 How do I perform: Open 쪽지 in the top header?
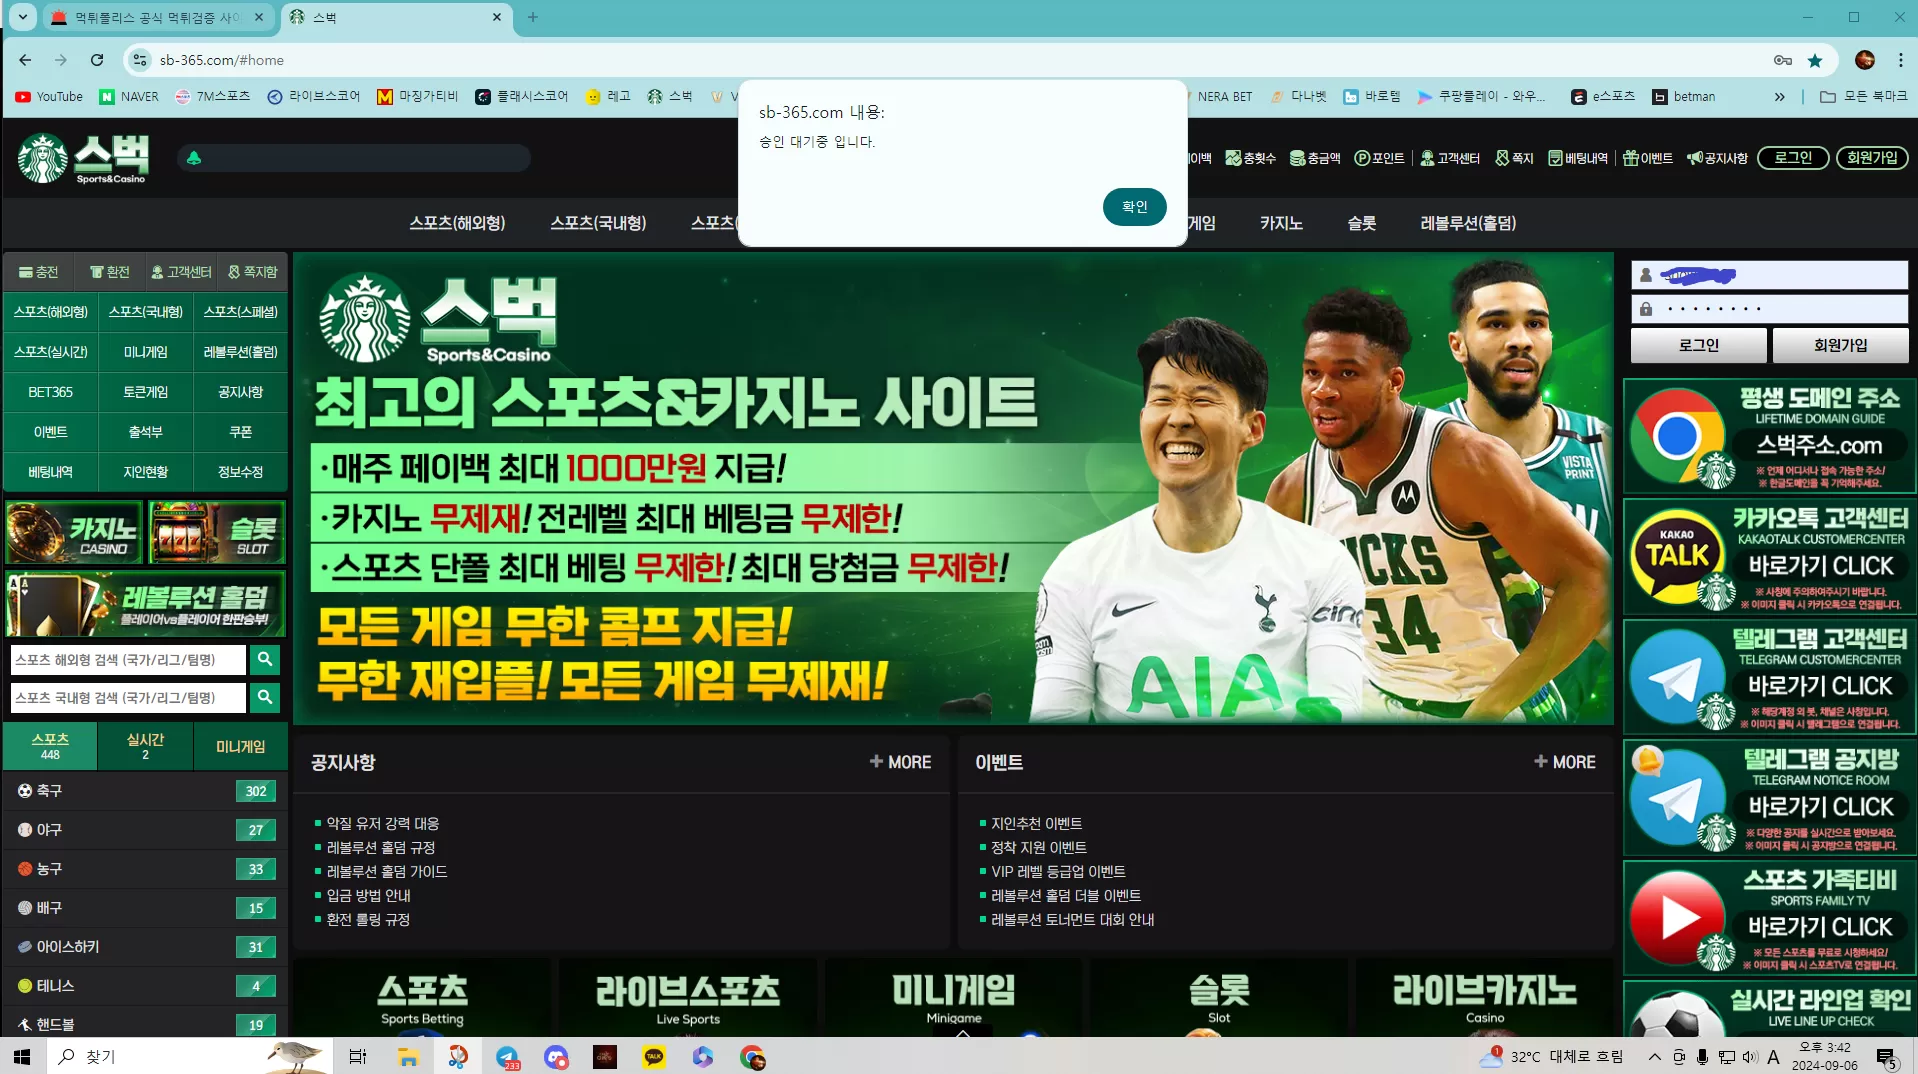(1514, 158)
